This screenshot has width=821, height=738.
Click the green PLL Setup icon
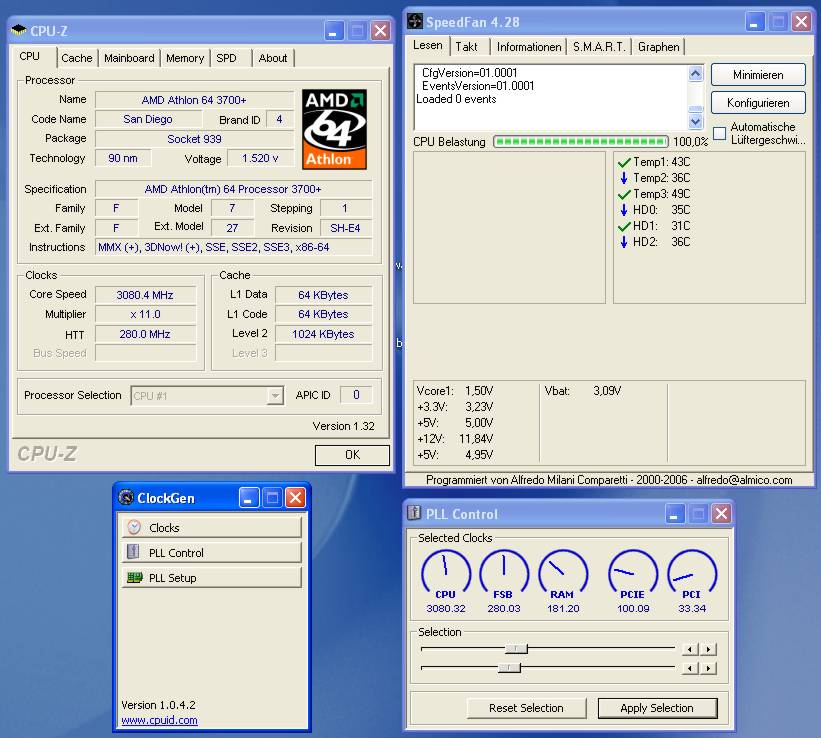pyautogui.click(x=135, y=577)
